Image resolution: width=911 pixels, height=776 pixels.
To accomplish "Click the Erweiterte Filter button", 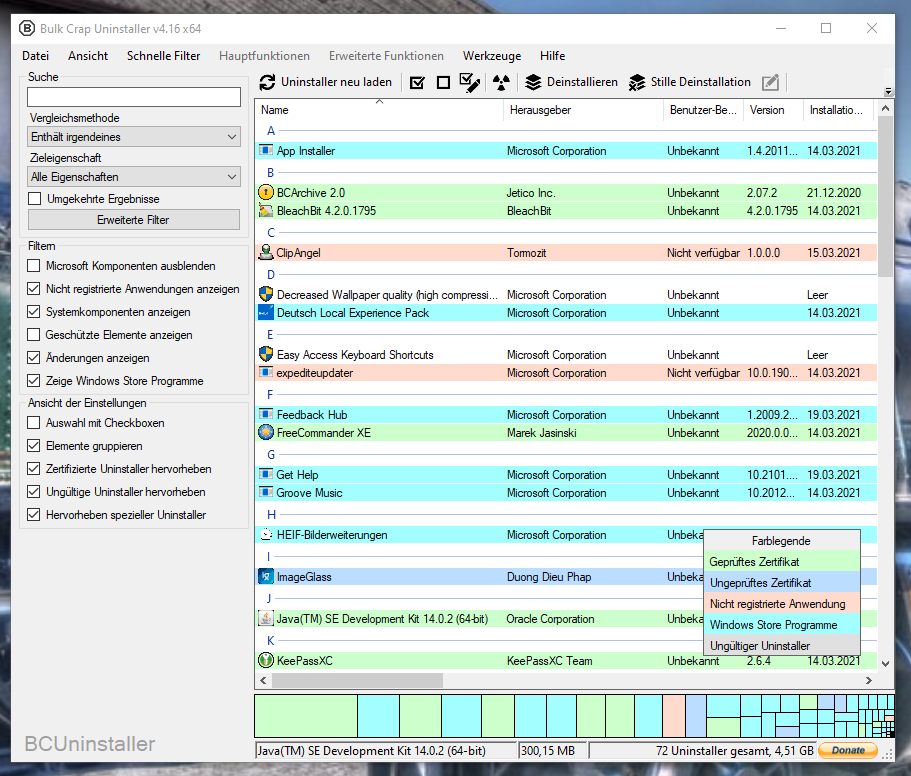I will [x=134, y=220].
